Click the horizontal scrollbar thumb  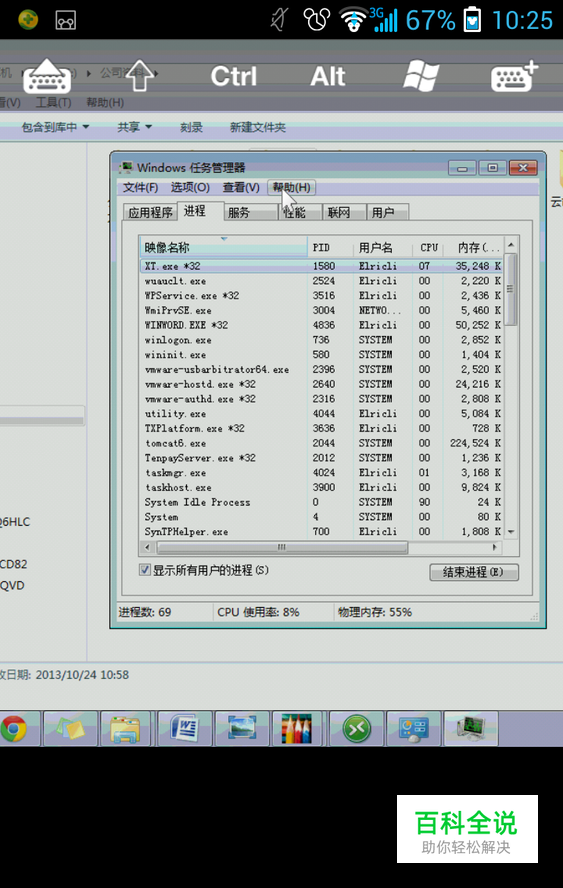[x=282, y=547]
